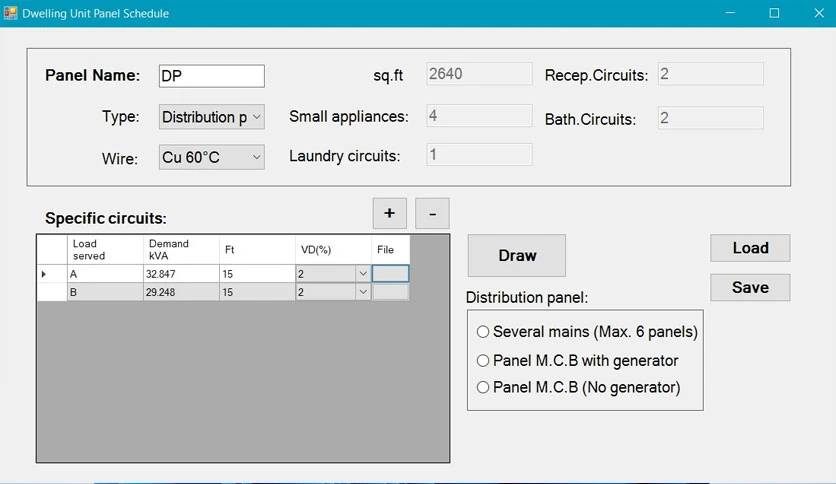This screenshot has width=836, height=484.
Task: Expand the VD(%) dropdown in row B
Action: (x=363, y=292)
